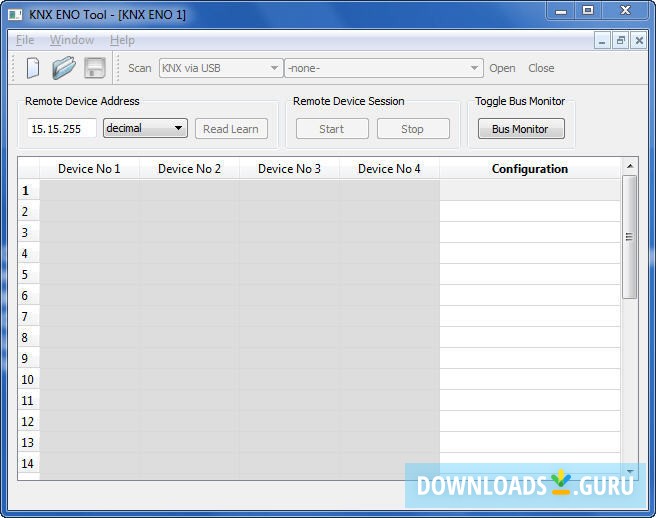The width and height of the screenshot is (656, 518).
Task: Expand the decimal format dropdown
Action: 145,128
